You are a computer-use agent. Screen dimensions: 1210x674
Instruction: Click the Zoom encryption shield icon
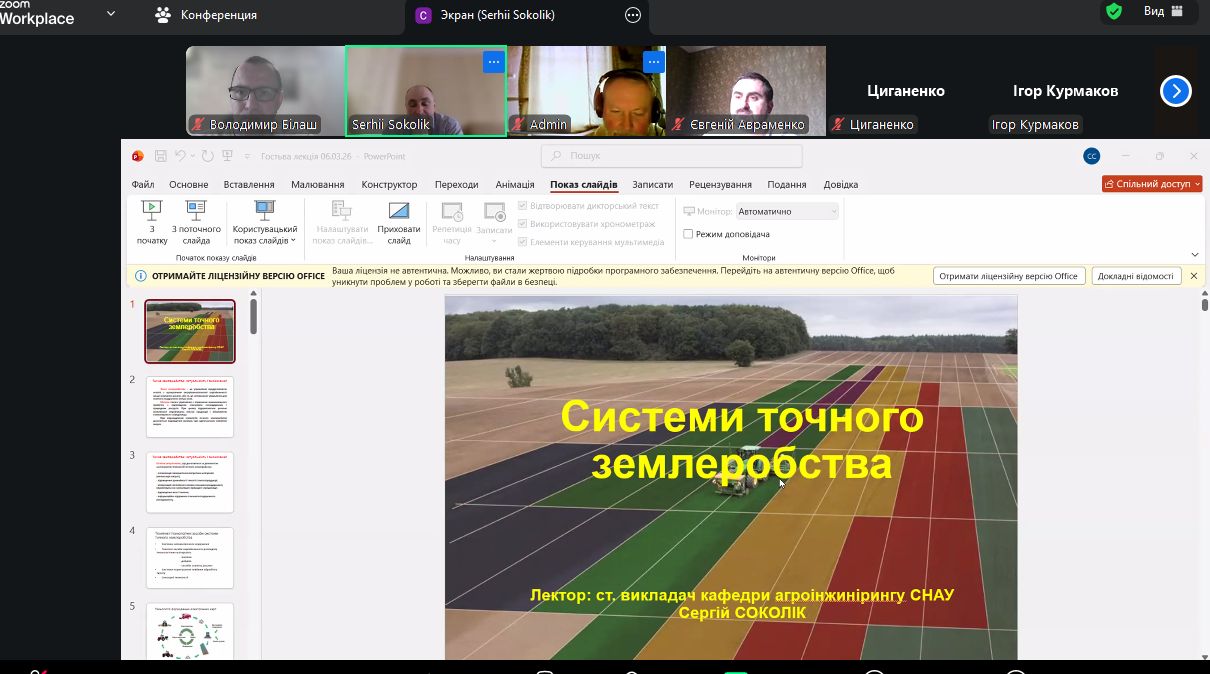(x=1113, y=12)
